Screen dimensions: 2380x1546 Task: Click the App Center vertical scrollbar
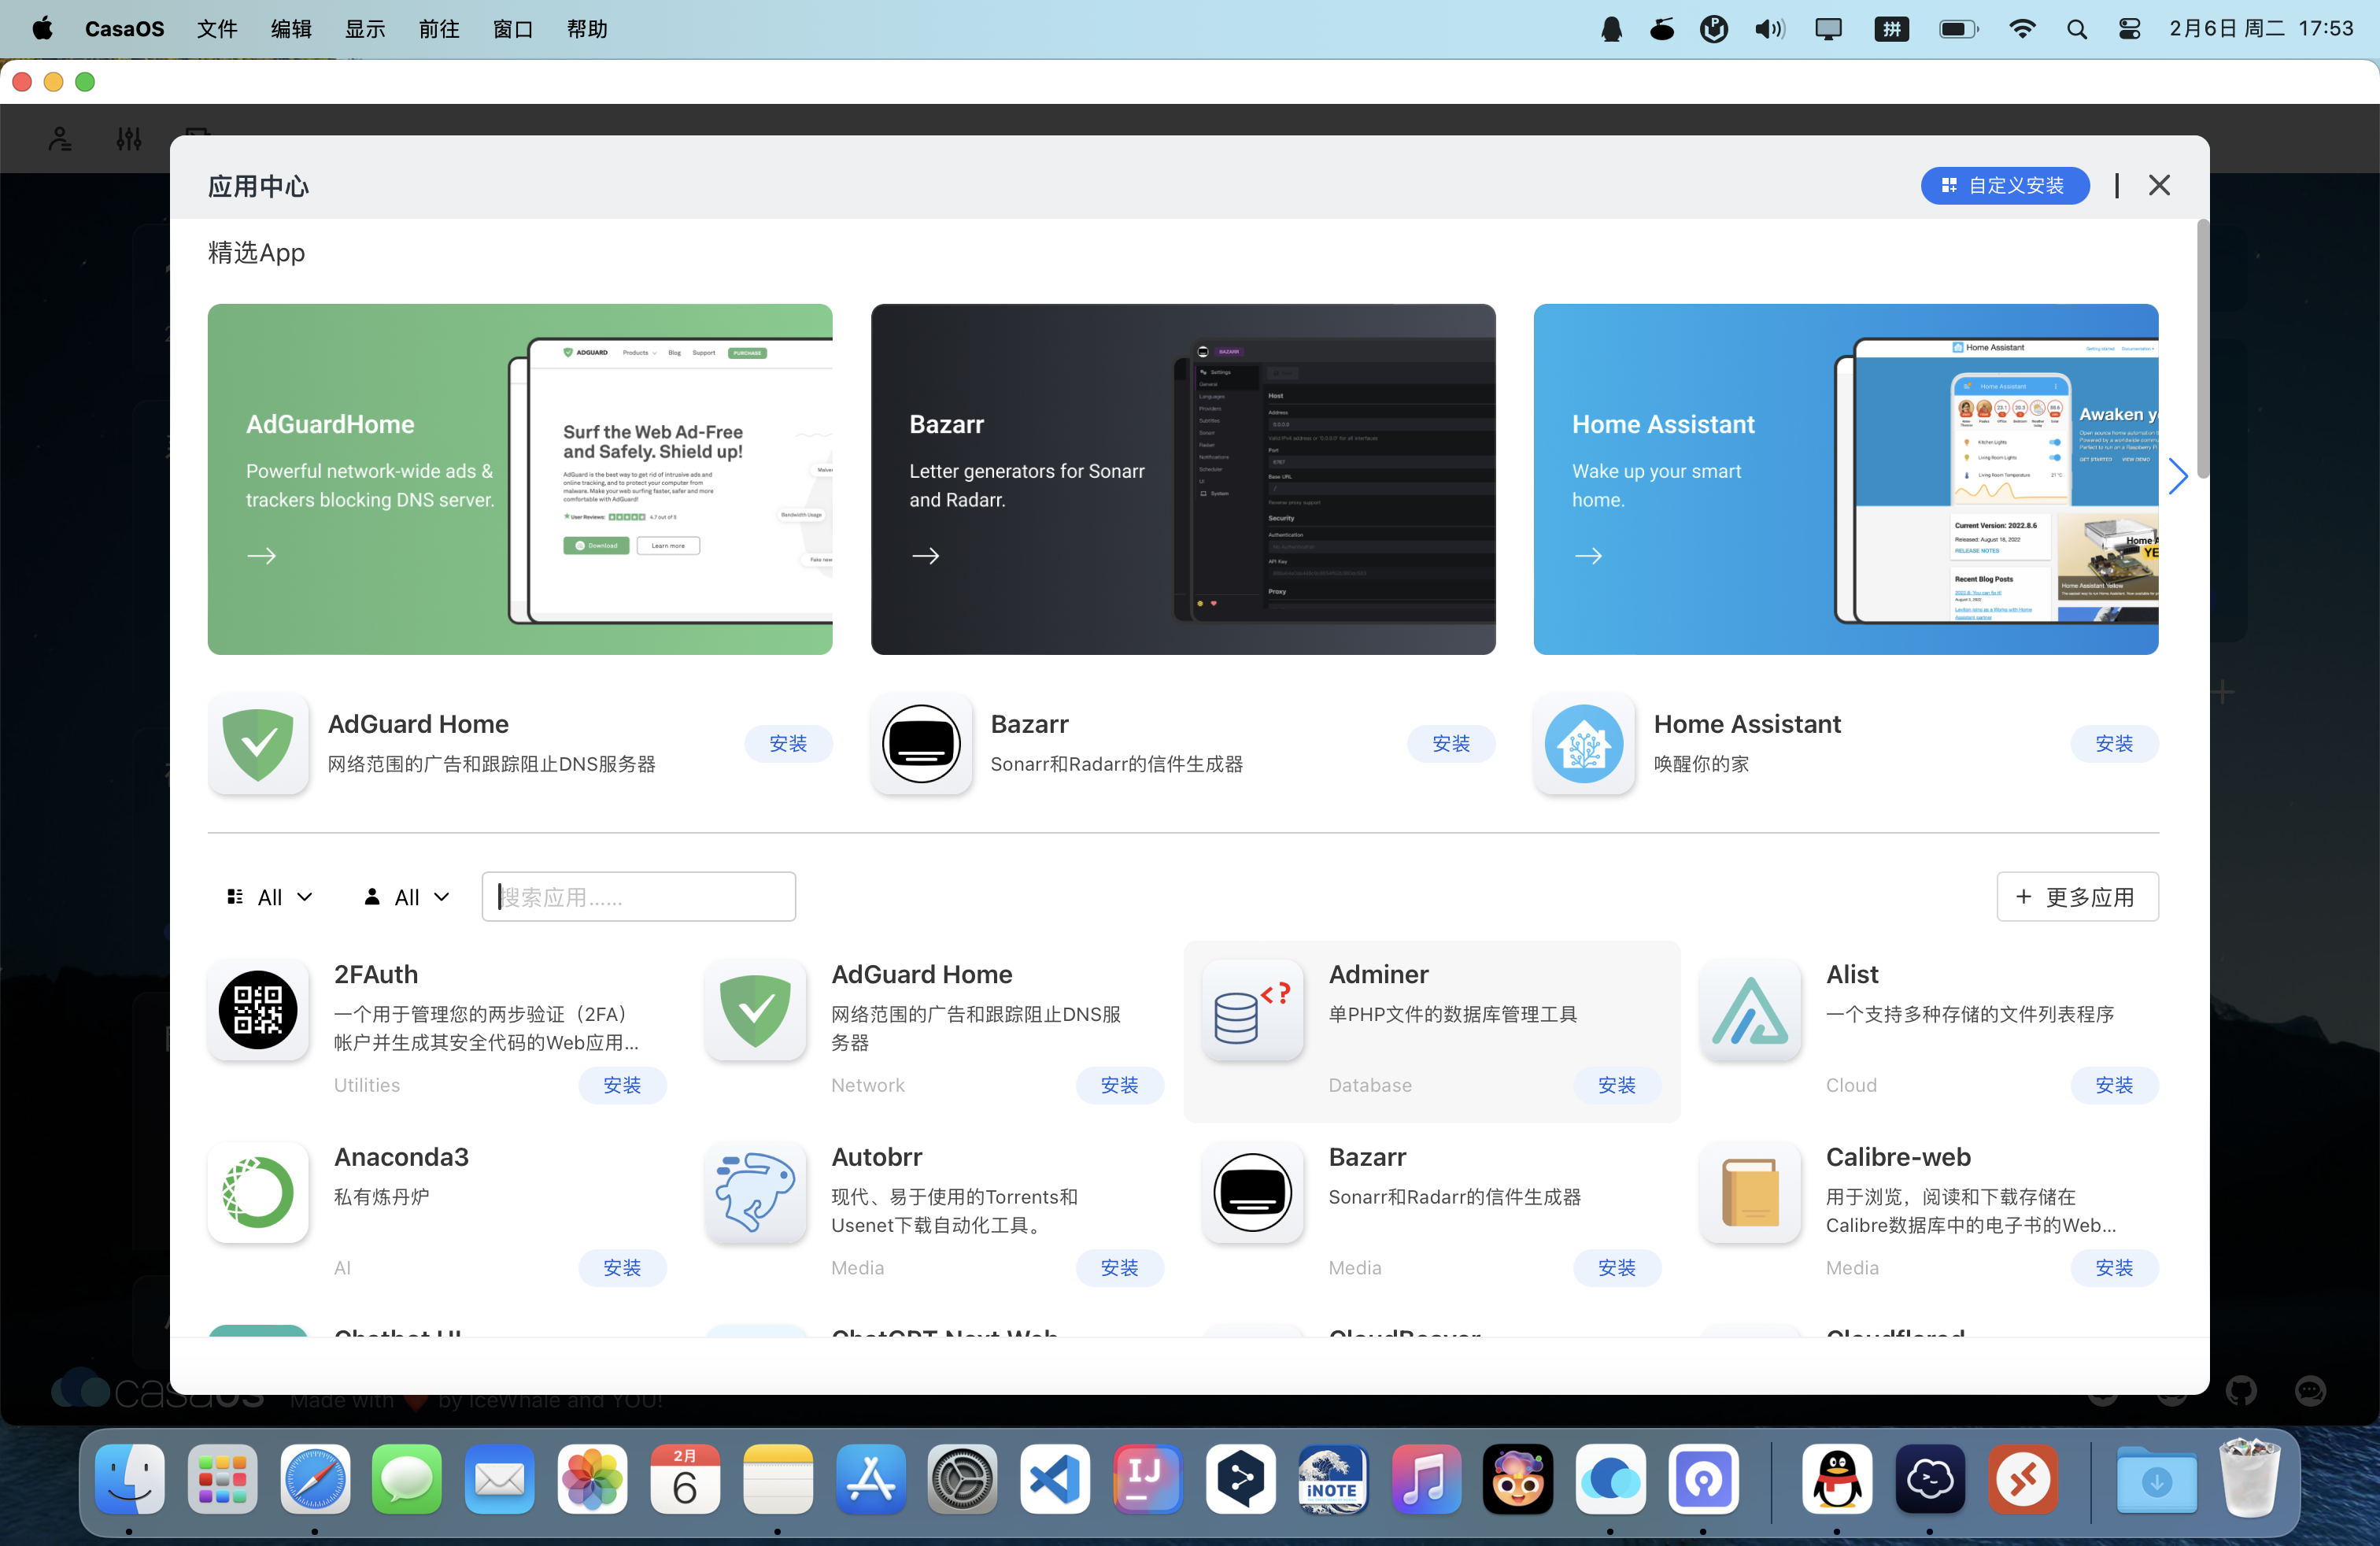pyautogui.click(x=2202, y=350)
